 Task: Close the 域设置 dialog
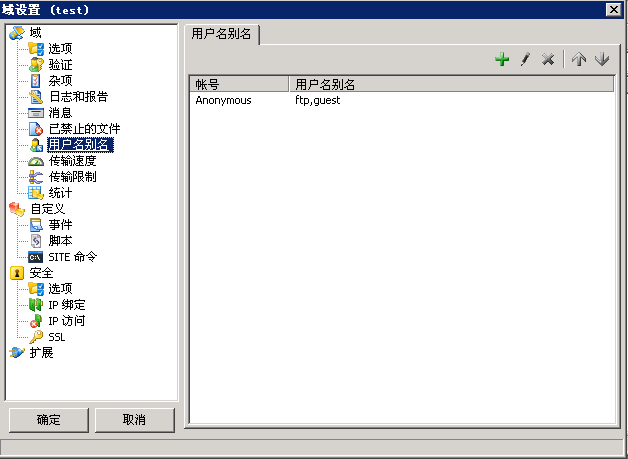(613, 9)
